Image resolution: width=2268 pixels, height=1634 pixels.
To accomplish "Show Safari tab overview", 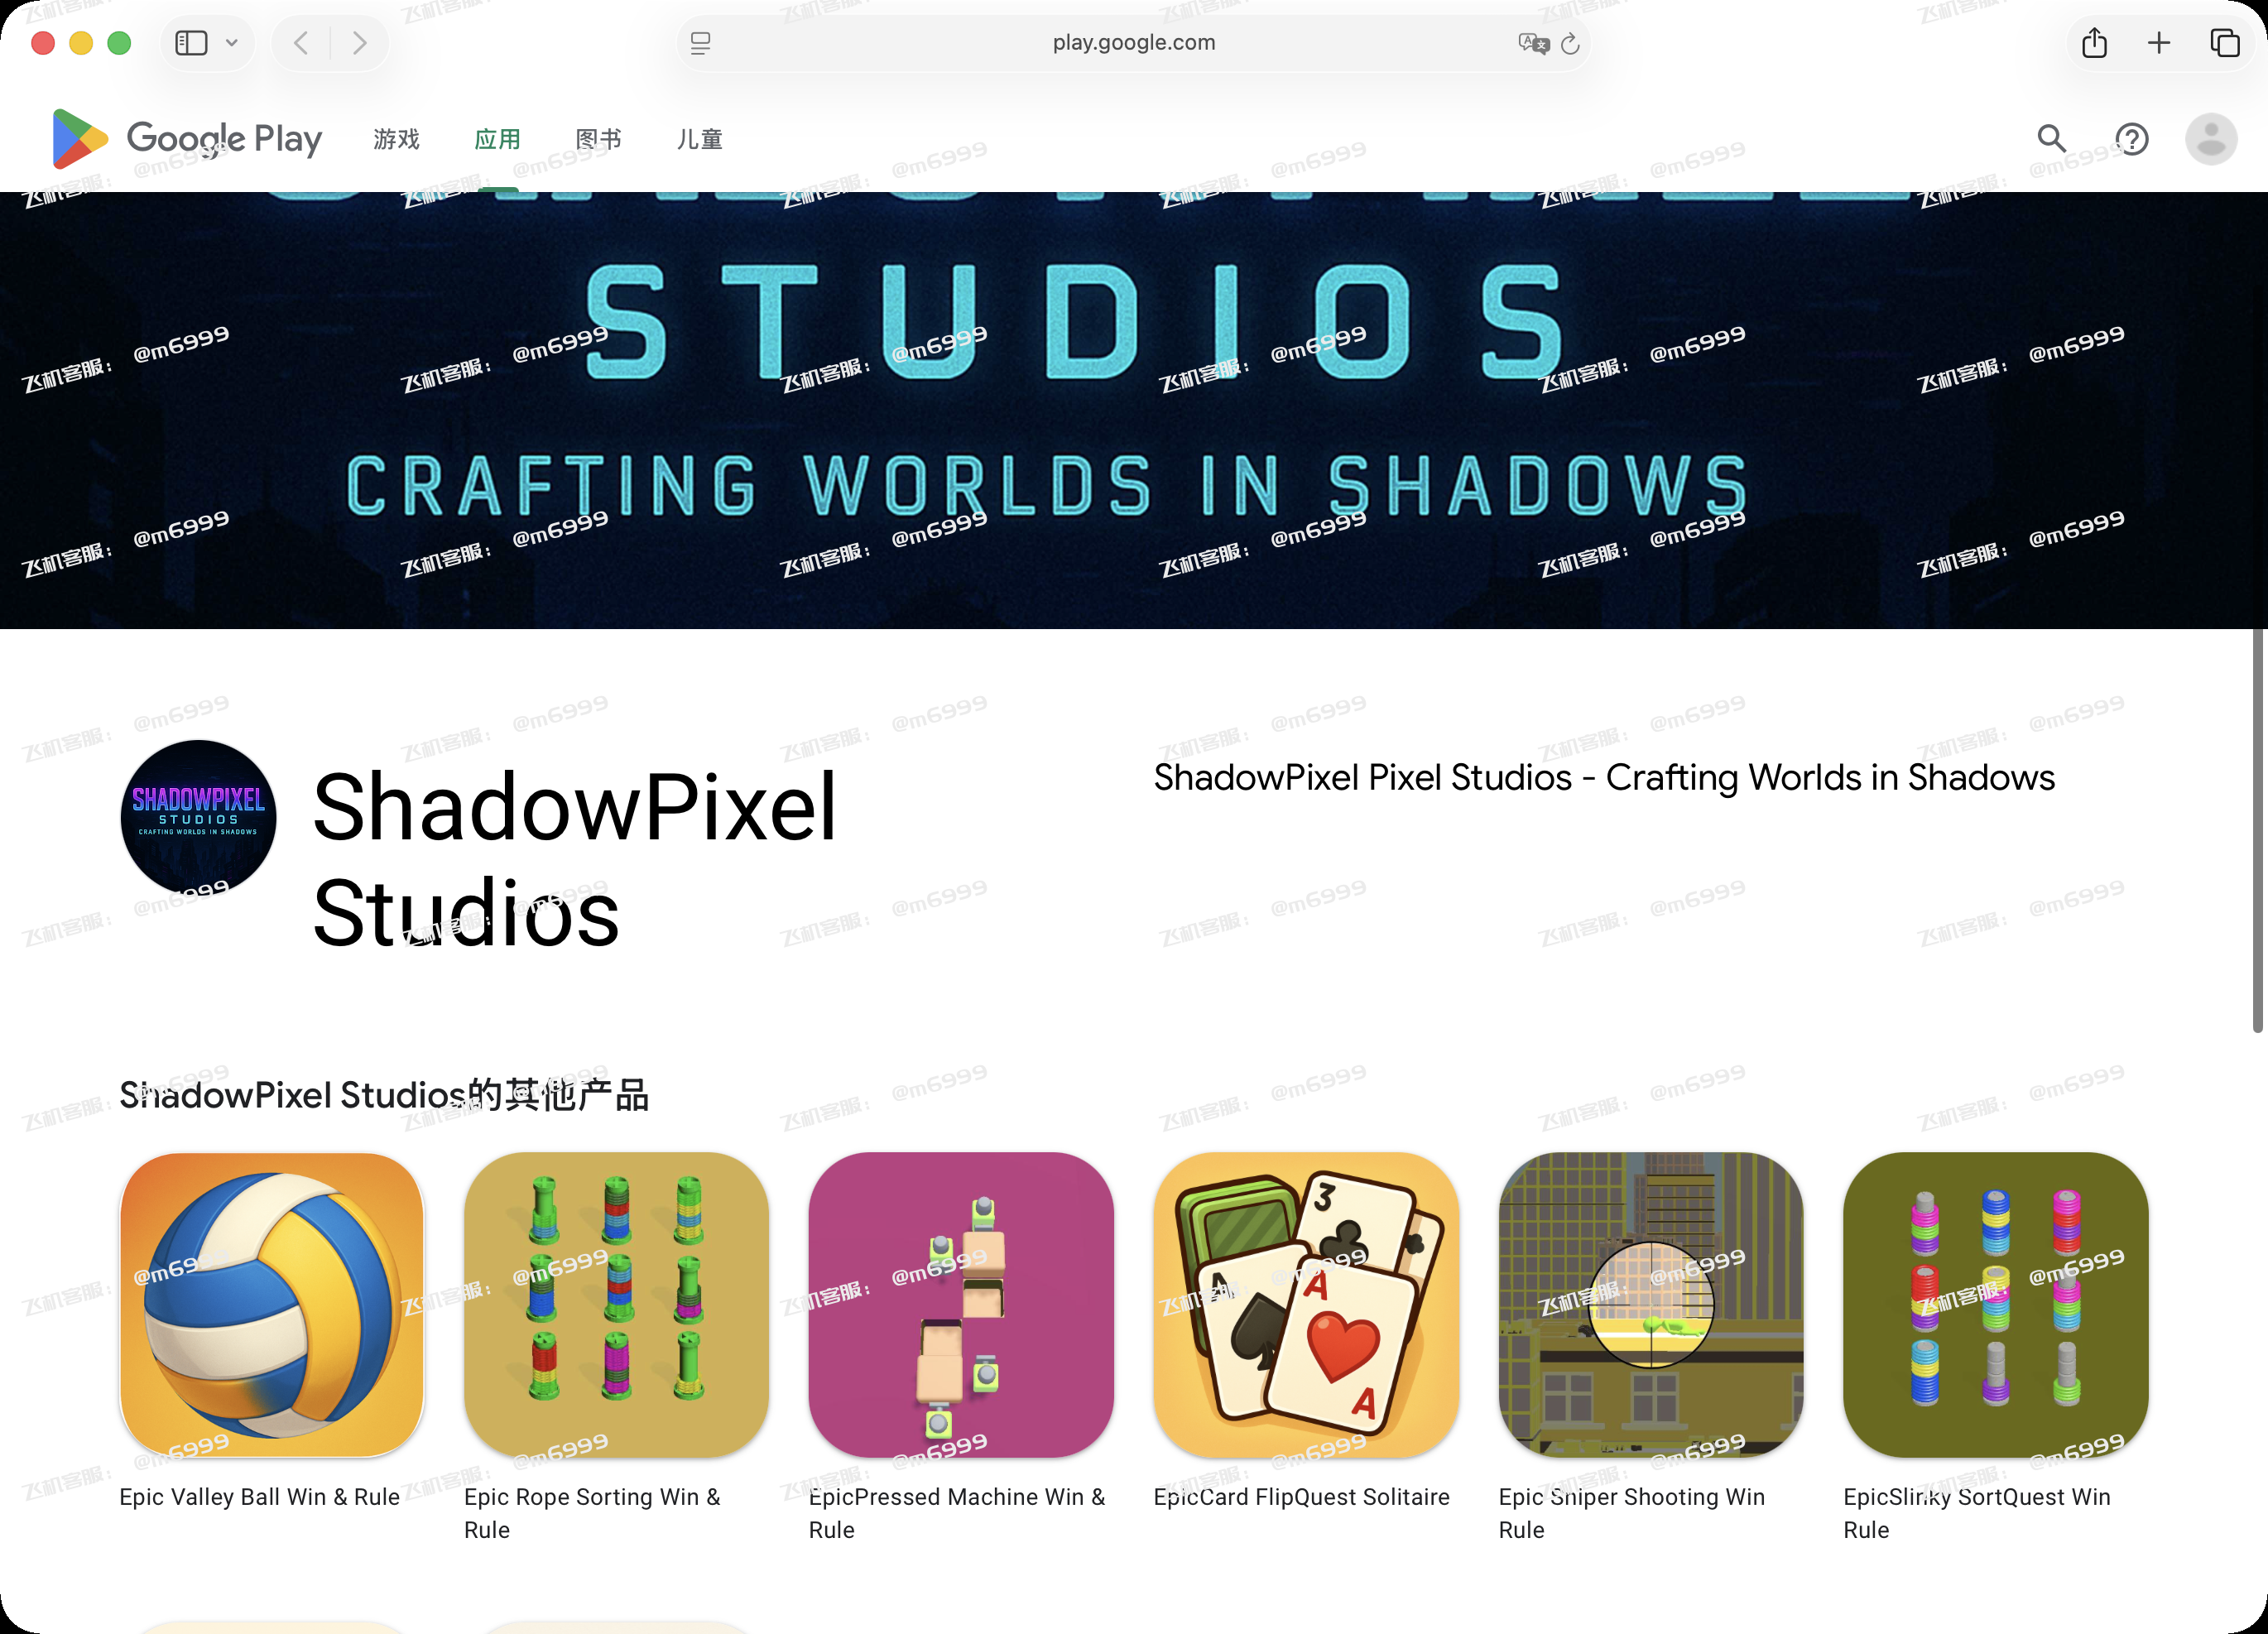I will 2224,43.
